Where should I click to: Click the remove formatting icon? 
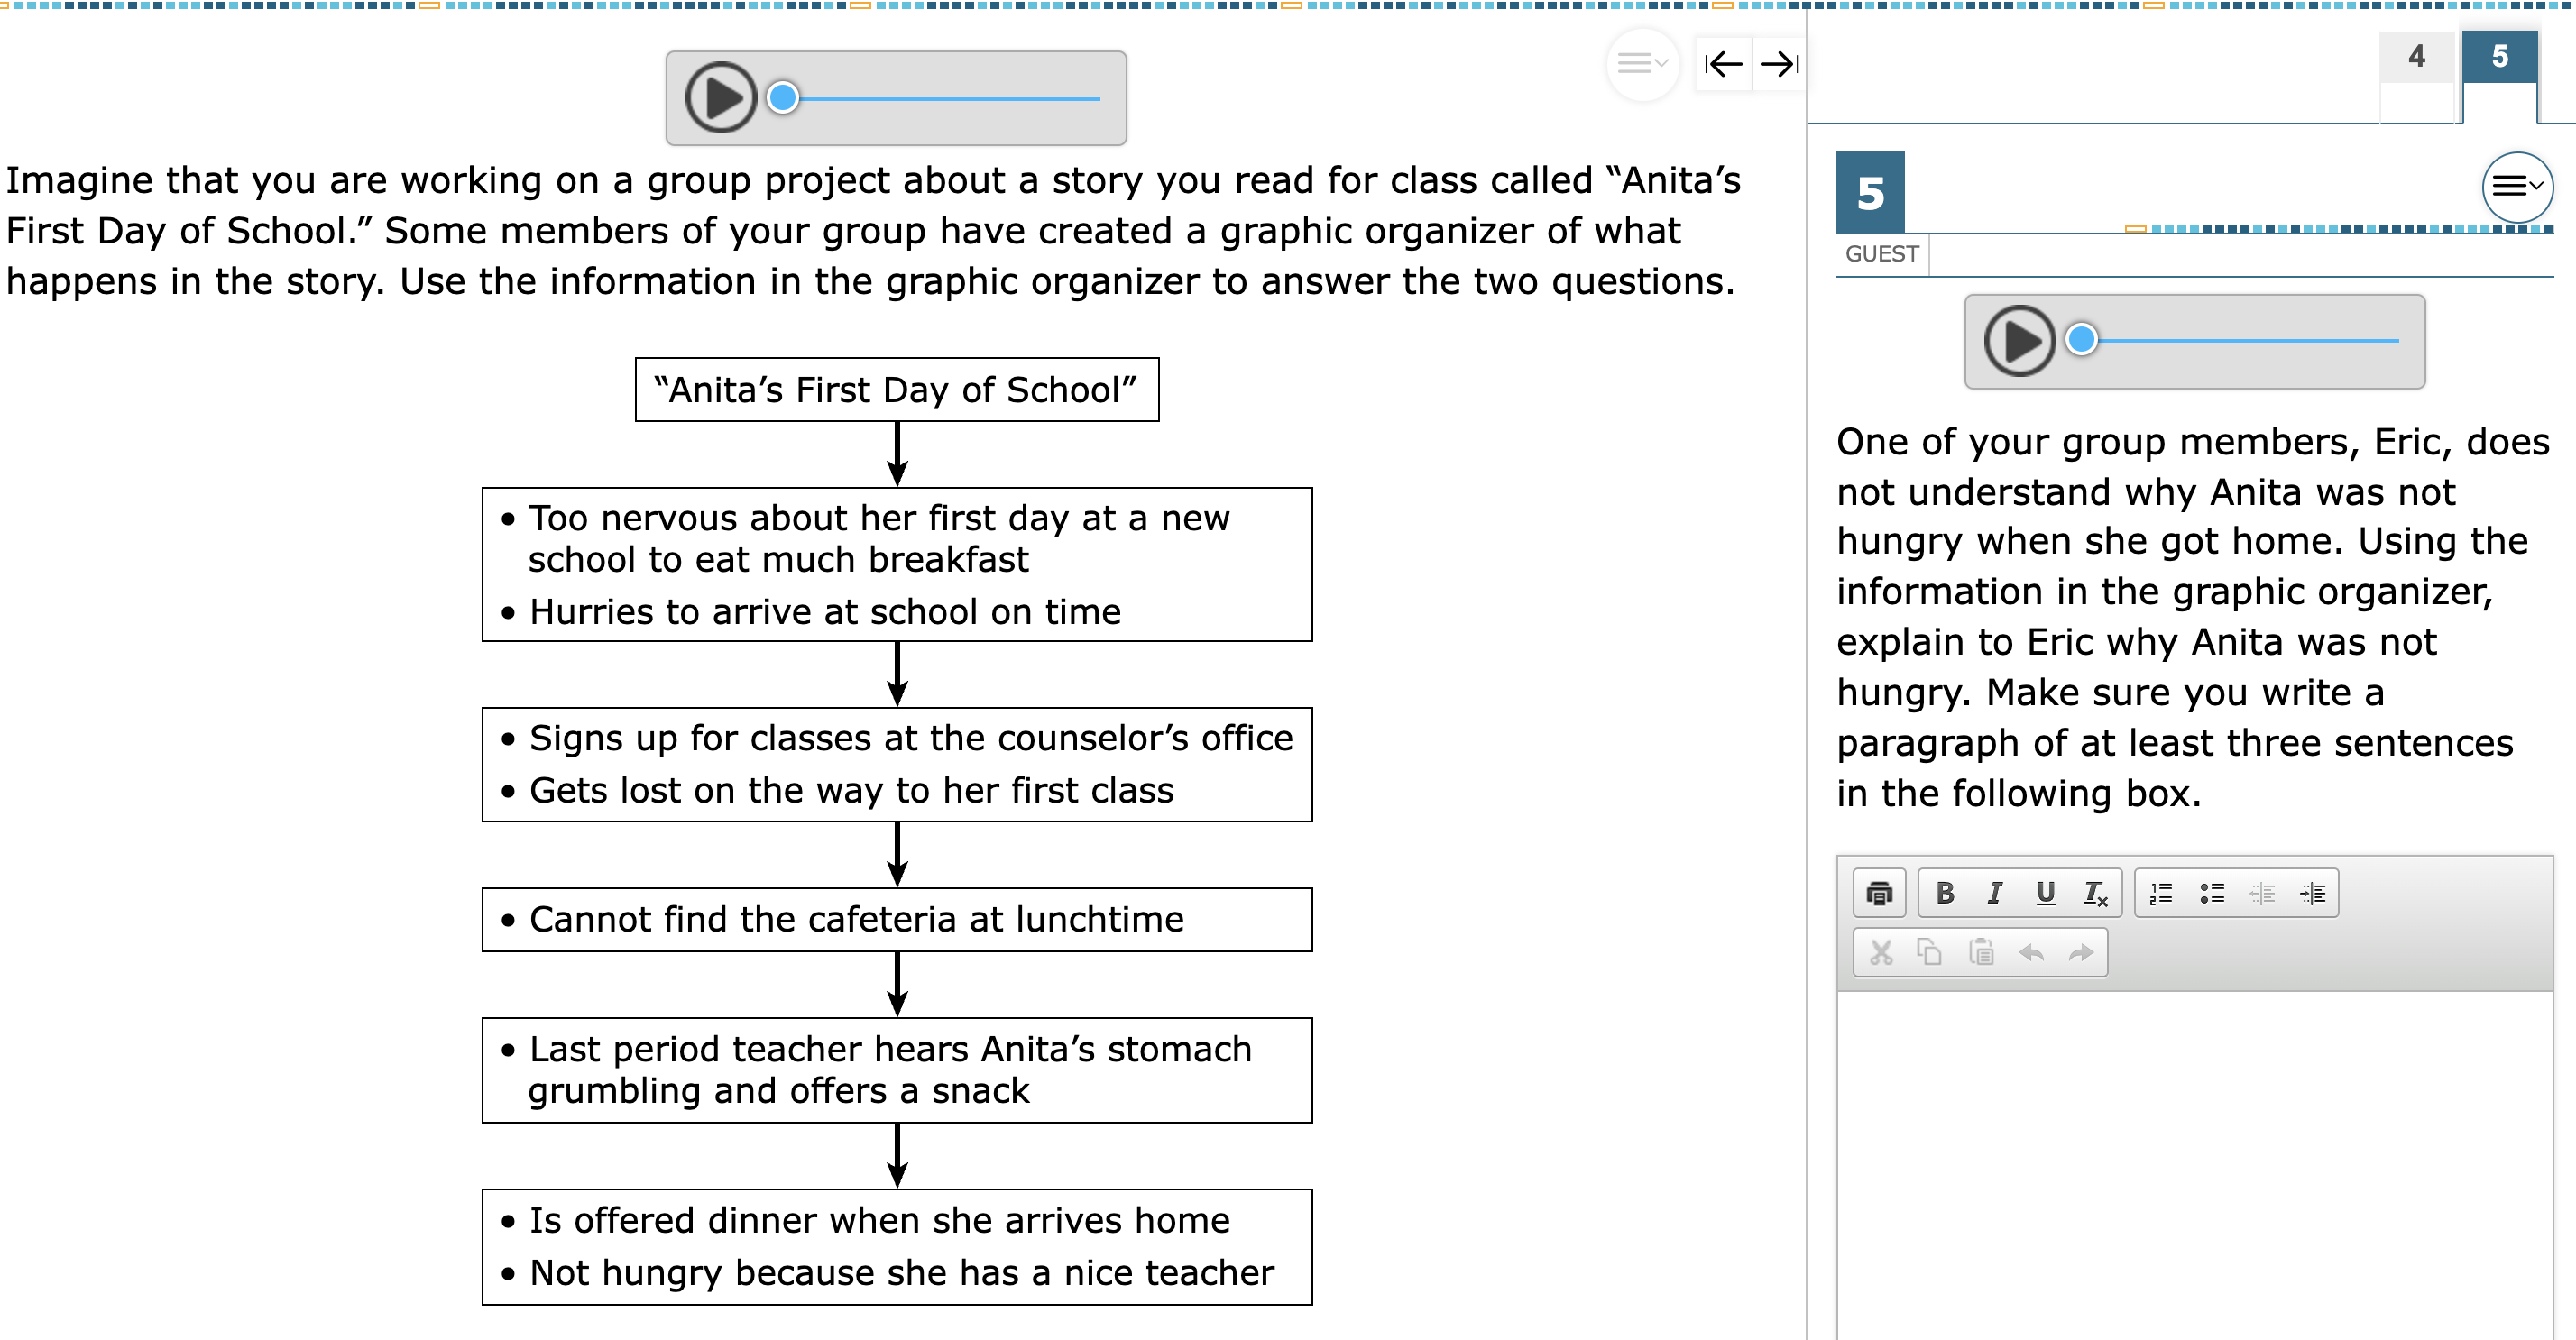[2095, 893]
